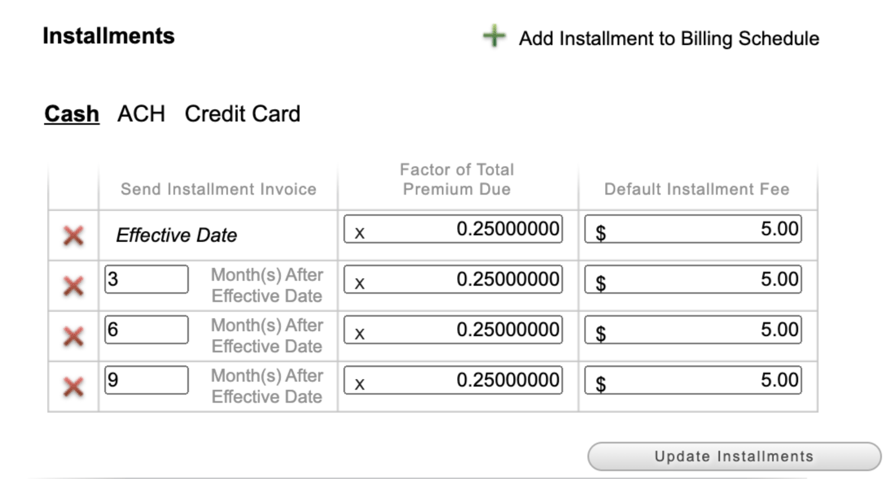Image resolution: width=889 pixels, height=479 pixels.
Task: Focus the 9 months after input field
Action: (x=146, y=380)
